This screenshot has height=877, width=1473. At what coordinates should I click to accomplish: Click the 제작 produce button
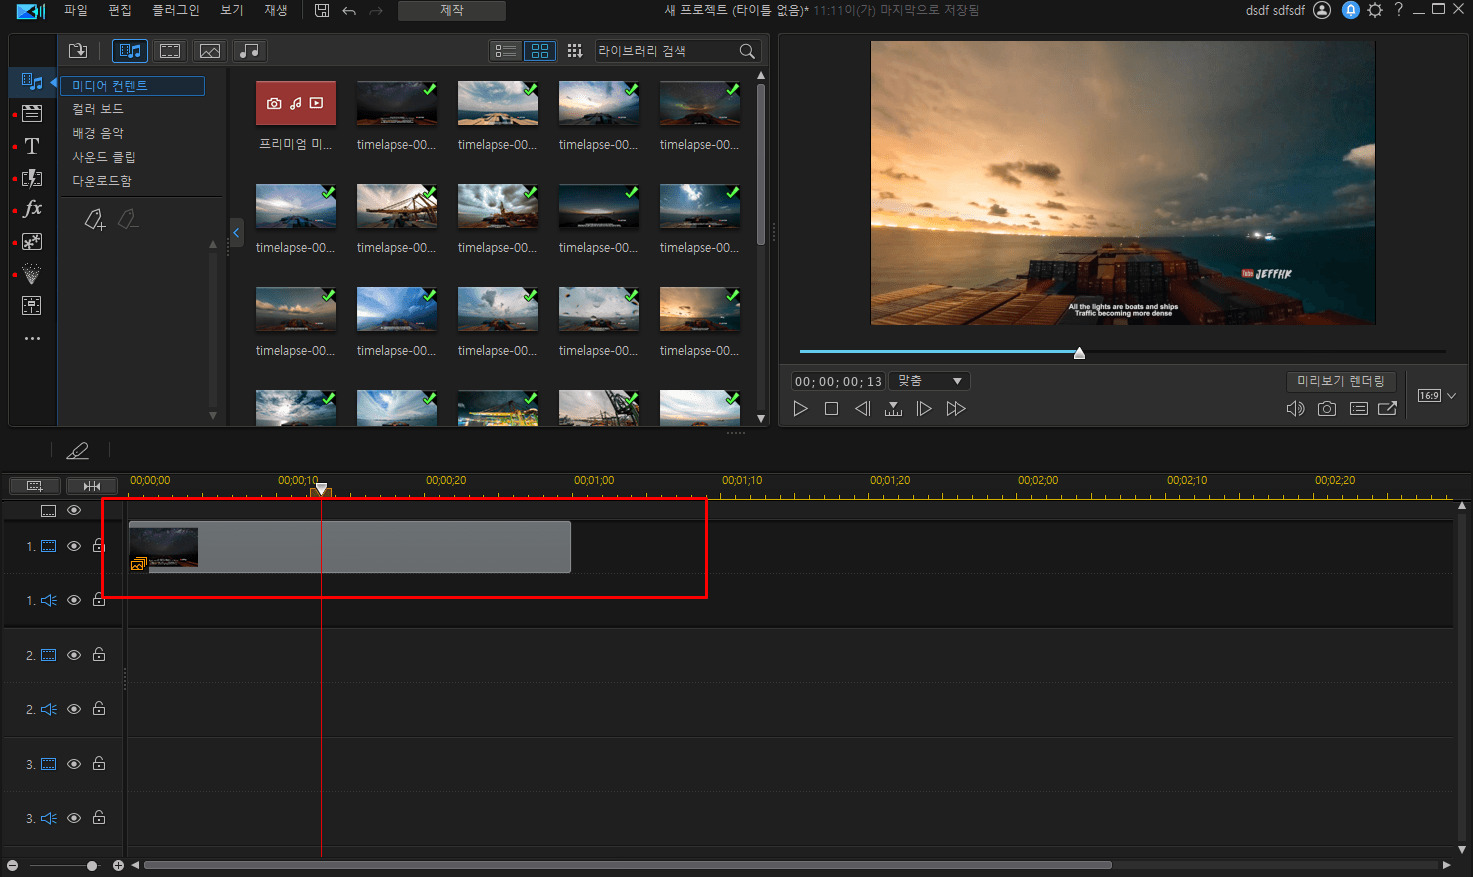coord(452,10)
